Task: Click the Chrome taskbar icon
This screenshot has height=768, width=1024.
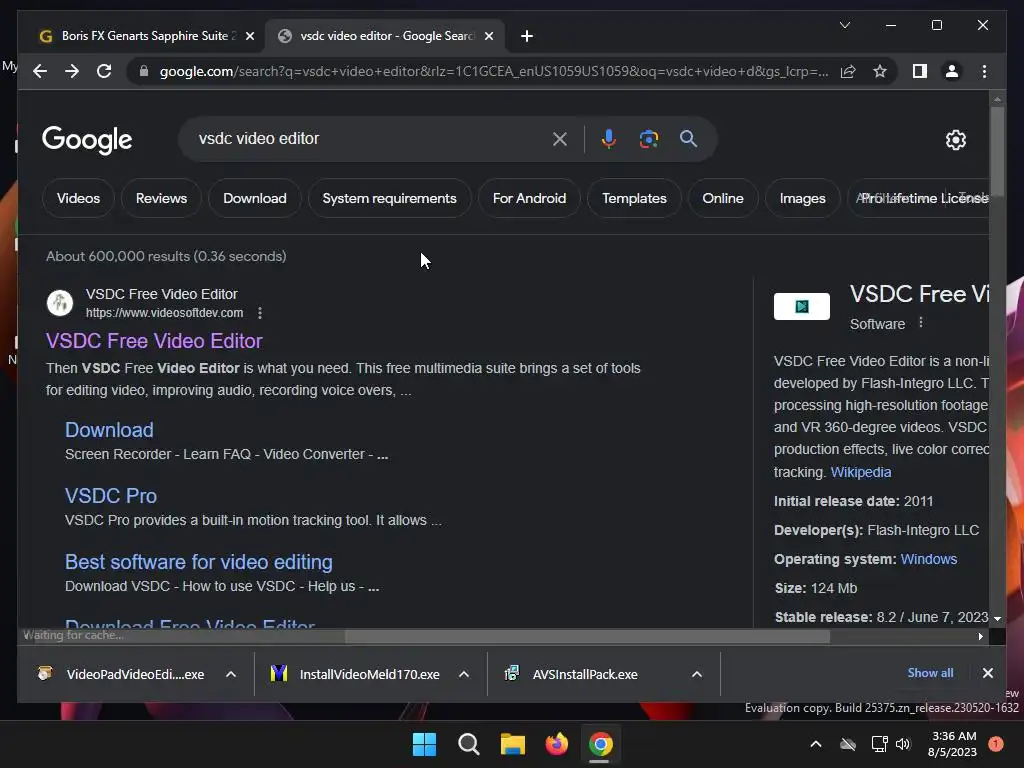Action: 600,744
